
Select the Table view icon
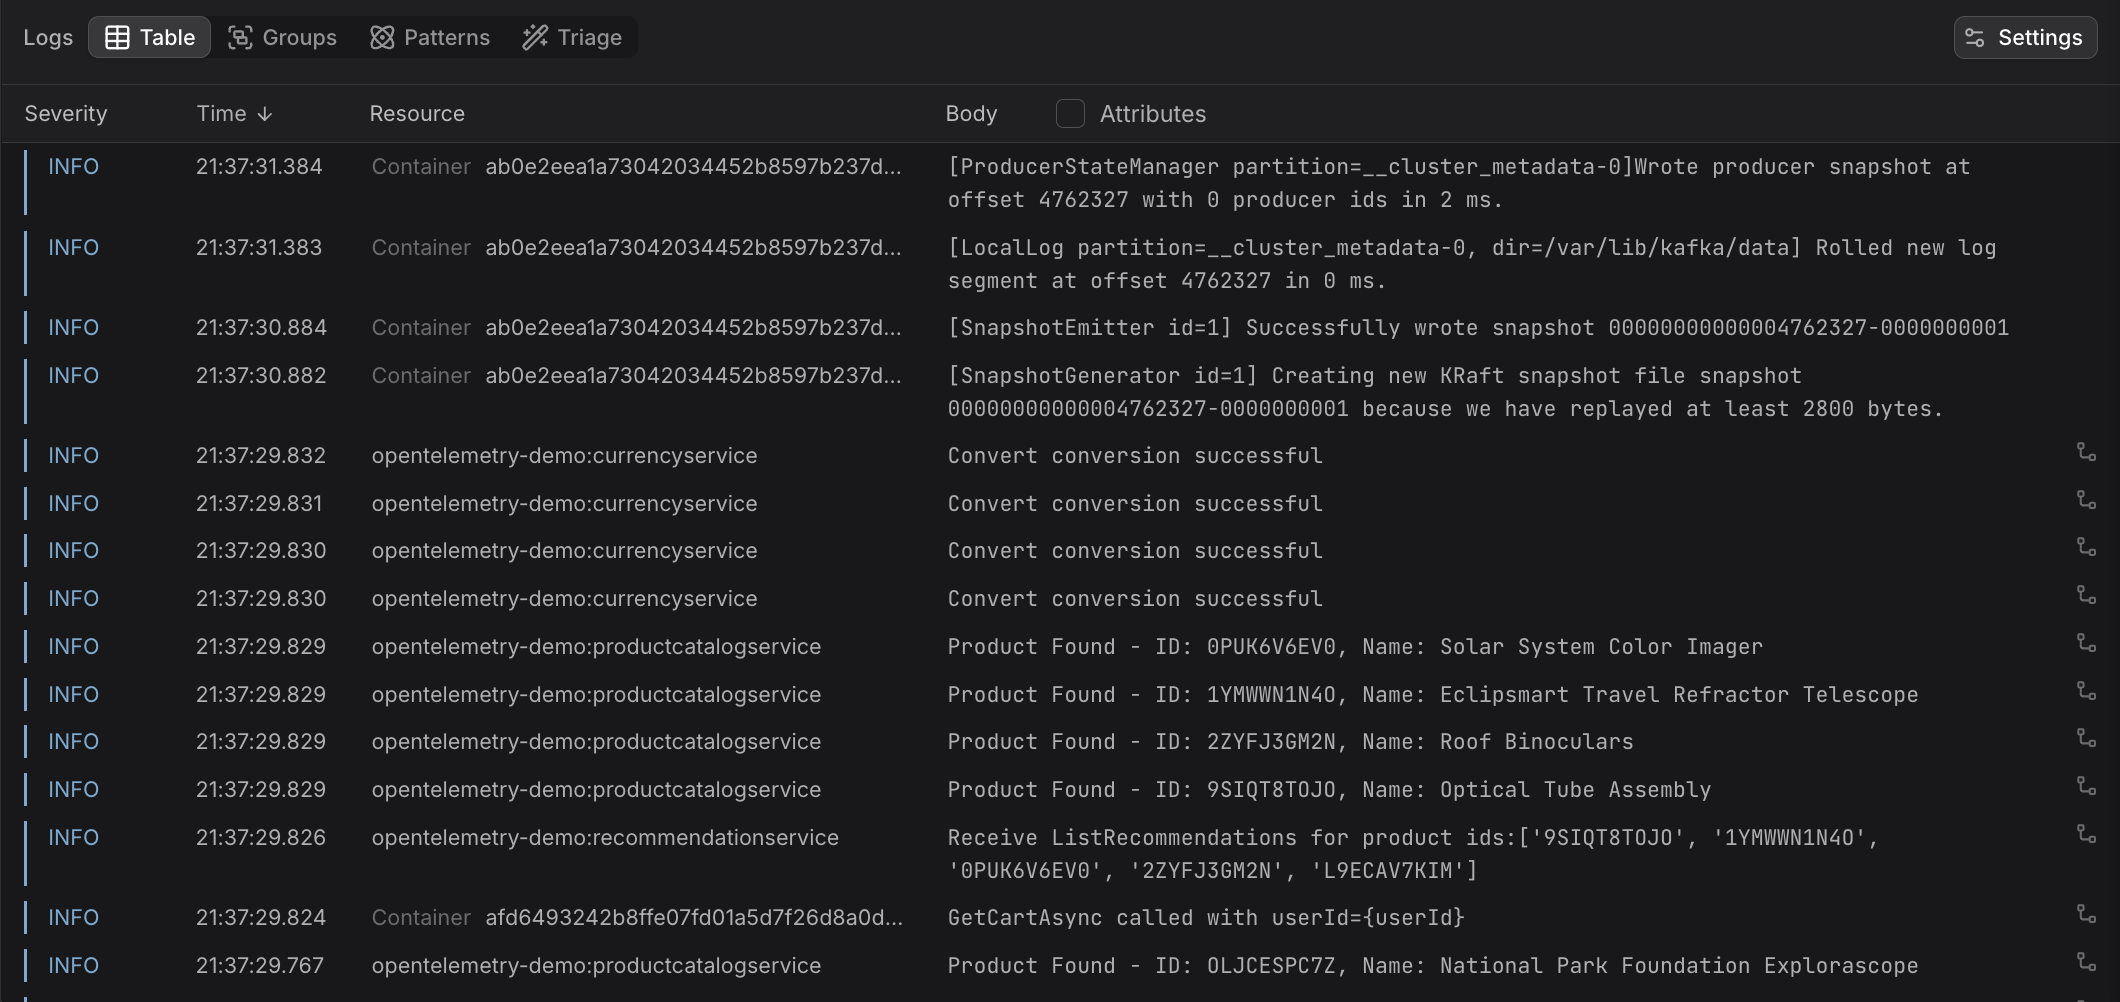(x=119, y=37)
